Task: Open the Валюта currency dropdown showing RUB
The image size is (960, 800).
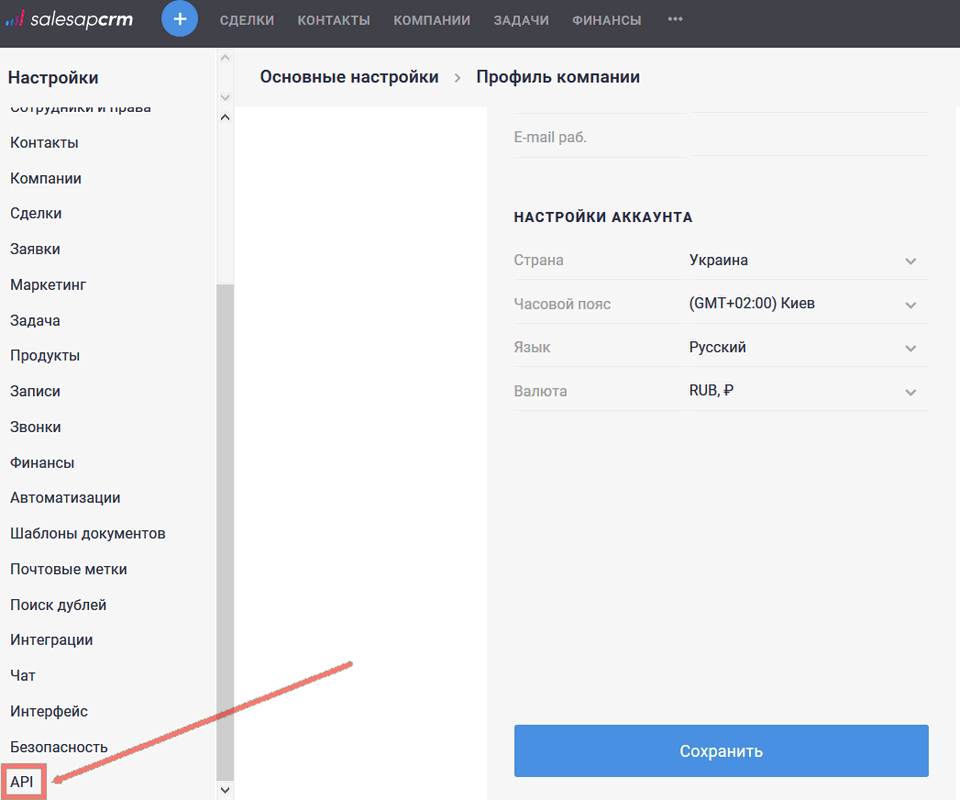Action: click(910, 391)
